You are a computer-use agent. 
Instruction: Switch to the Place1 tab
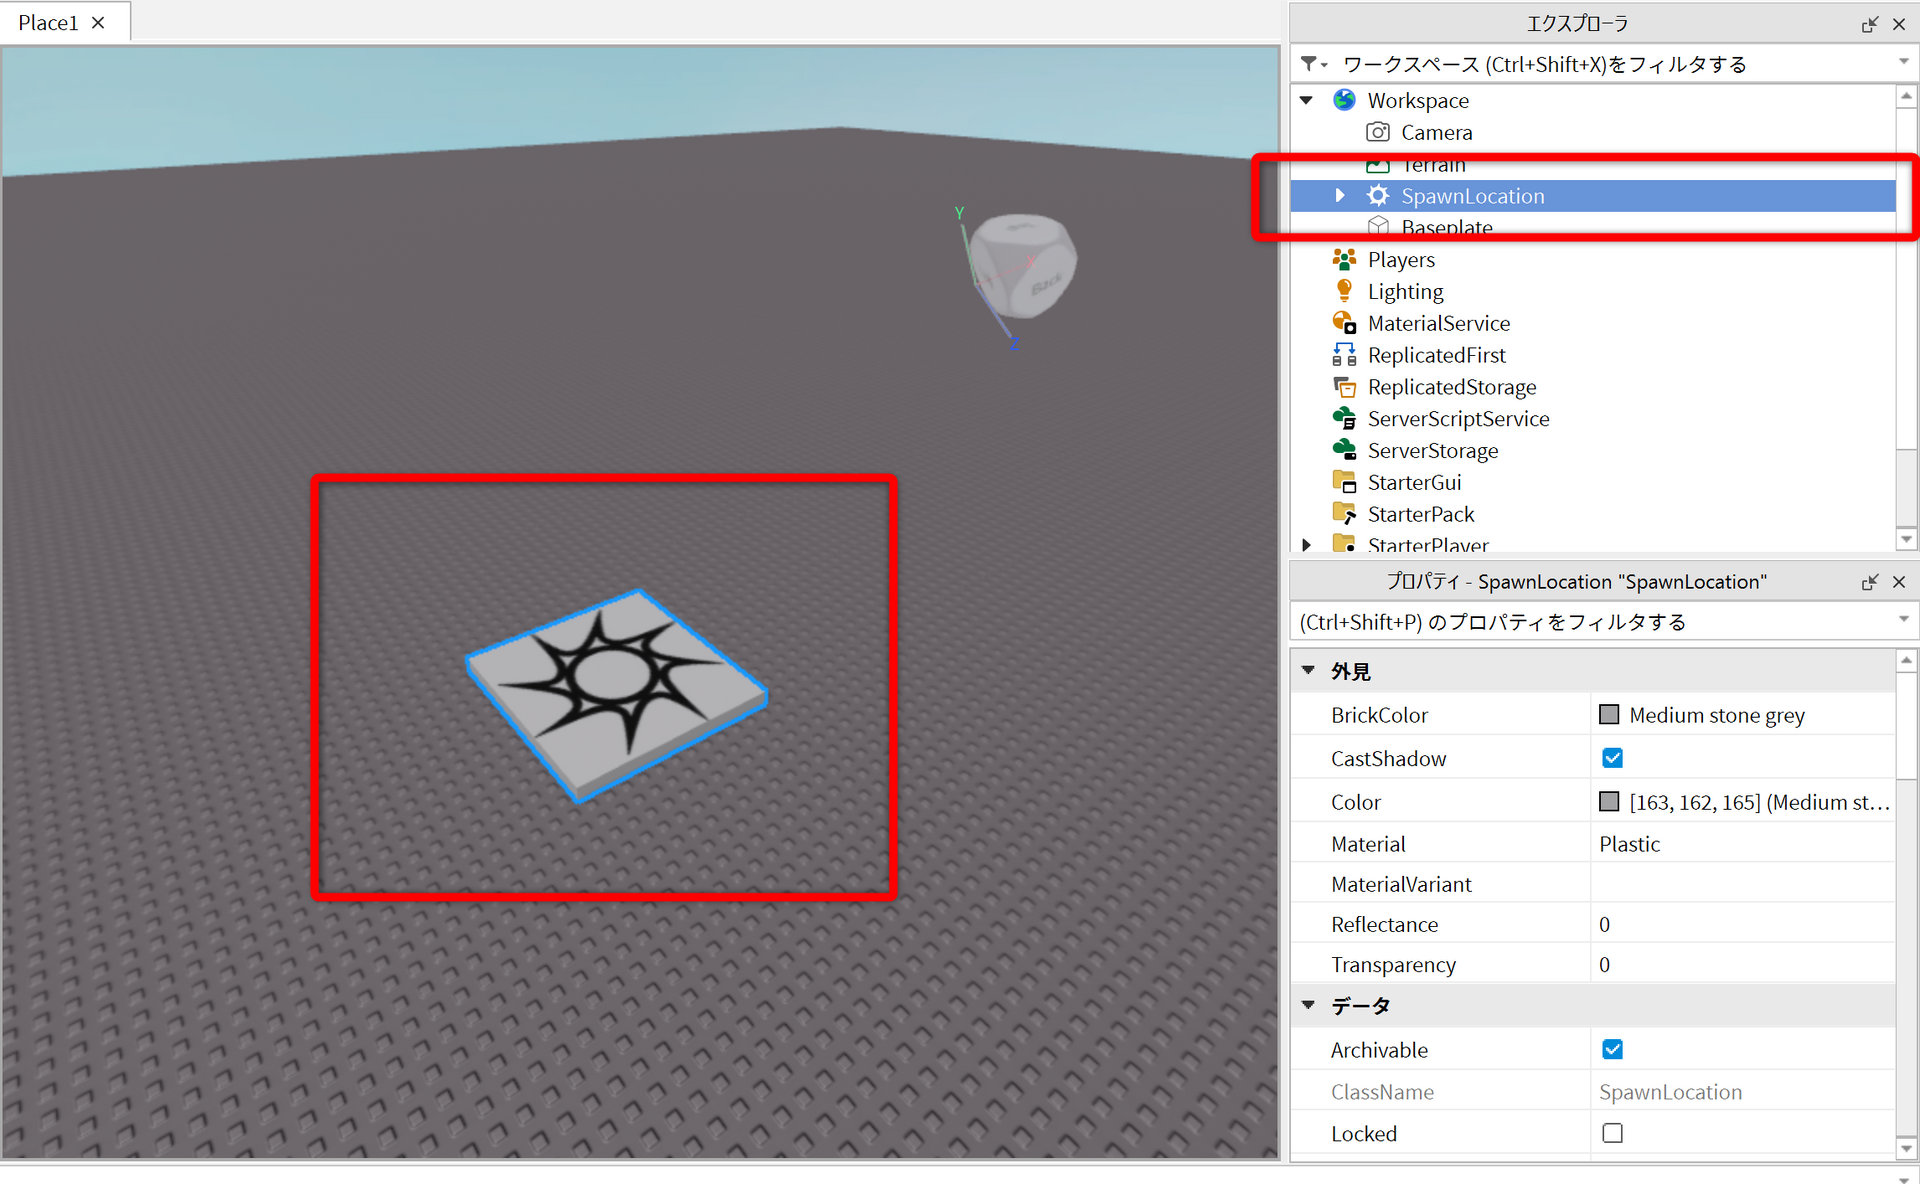pyautogui.click(x=48, y=22)
